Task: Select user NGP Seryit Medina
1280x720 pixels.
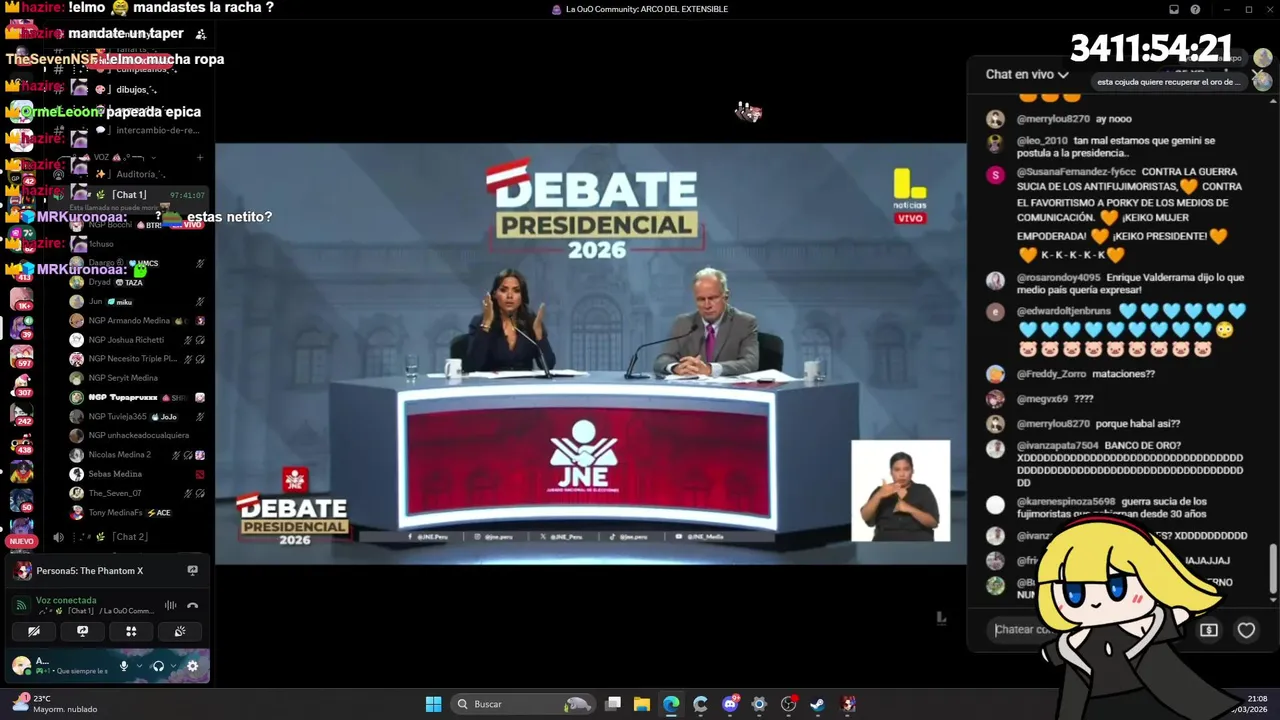Action: pyautogui.click(x=123, y=378)
